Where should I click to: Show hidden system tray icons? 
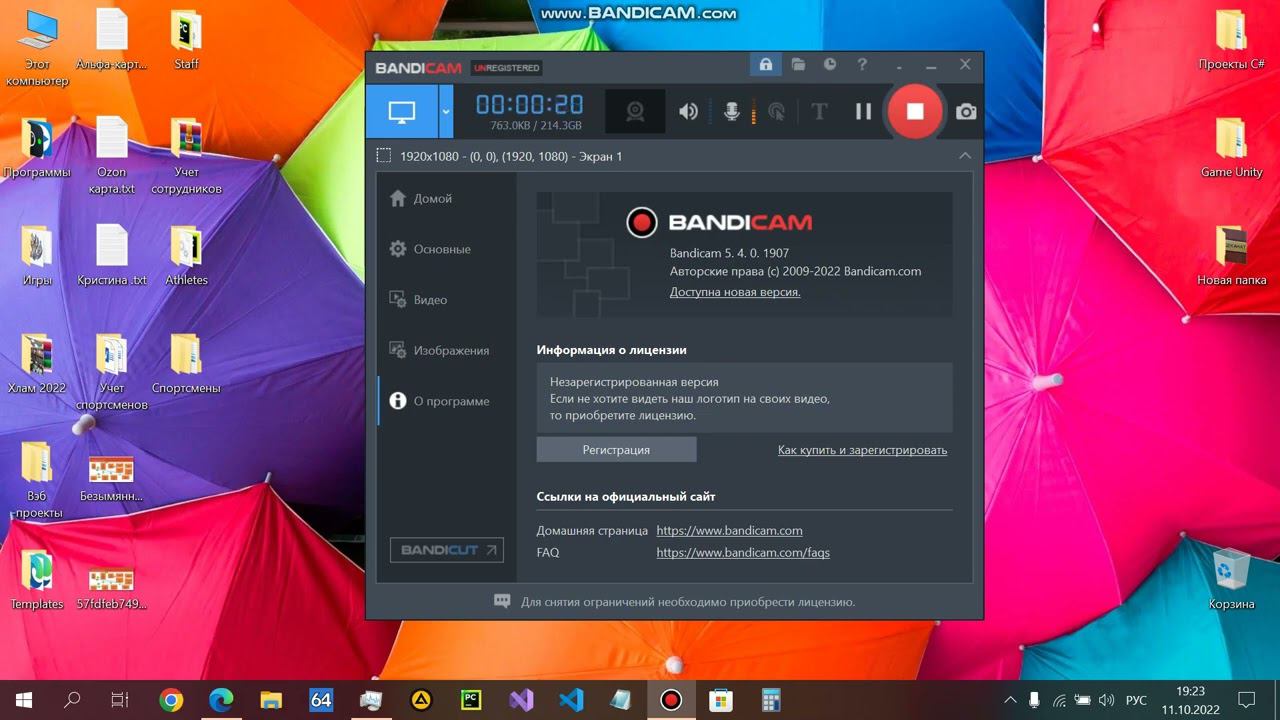click(1010, 700)
